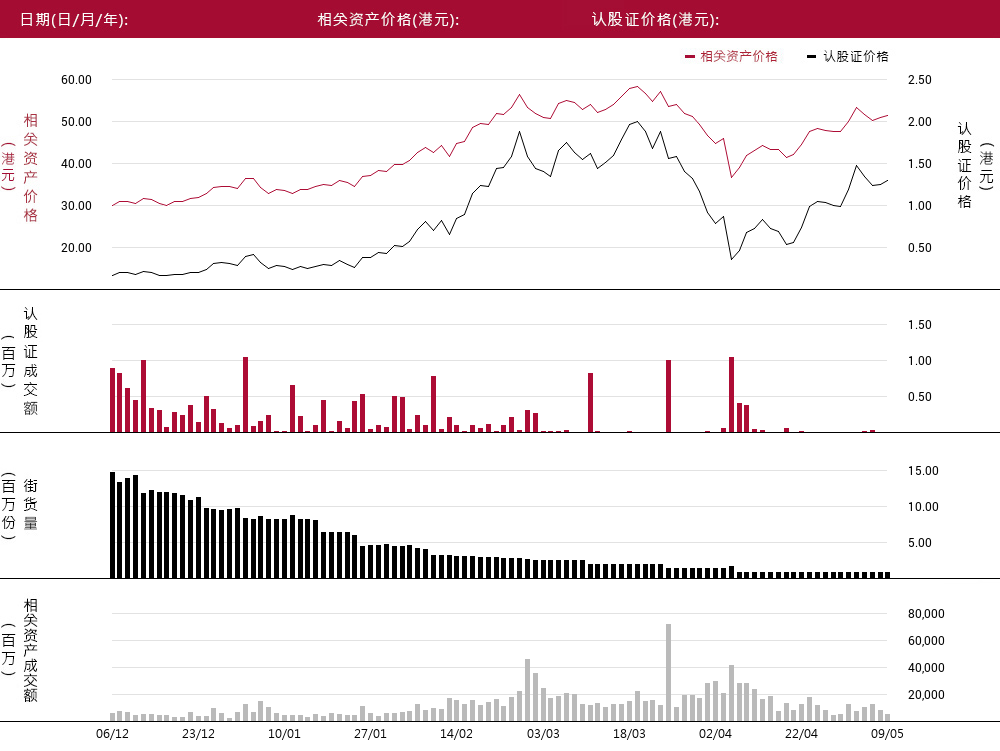Click the 50.00 left axis value

point(77,122)
